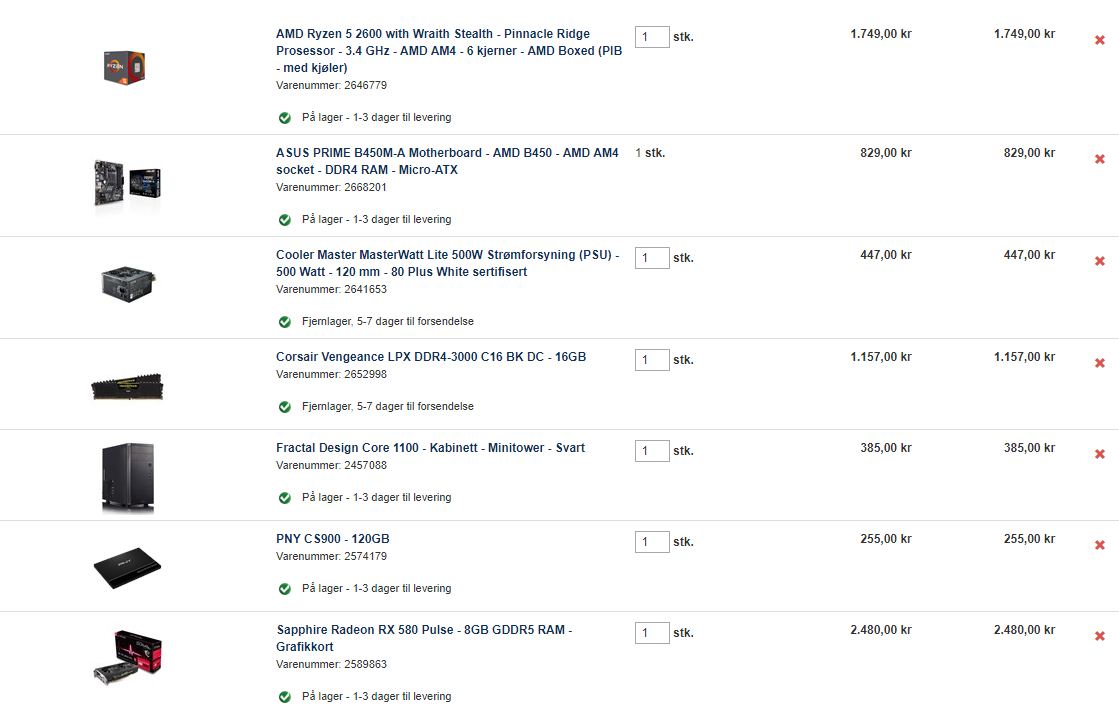Remove ASUS PRIME B450M-A motherboard from cart

pyautogui.click(x=1100, y=159)
